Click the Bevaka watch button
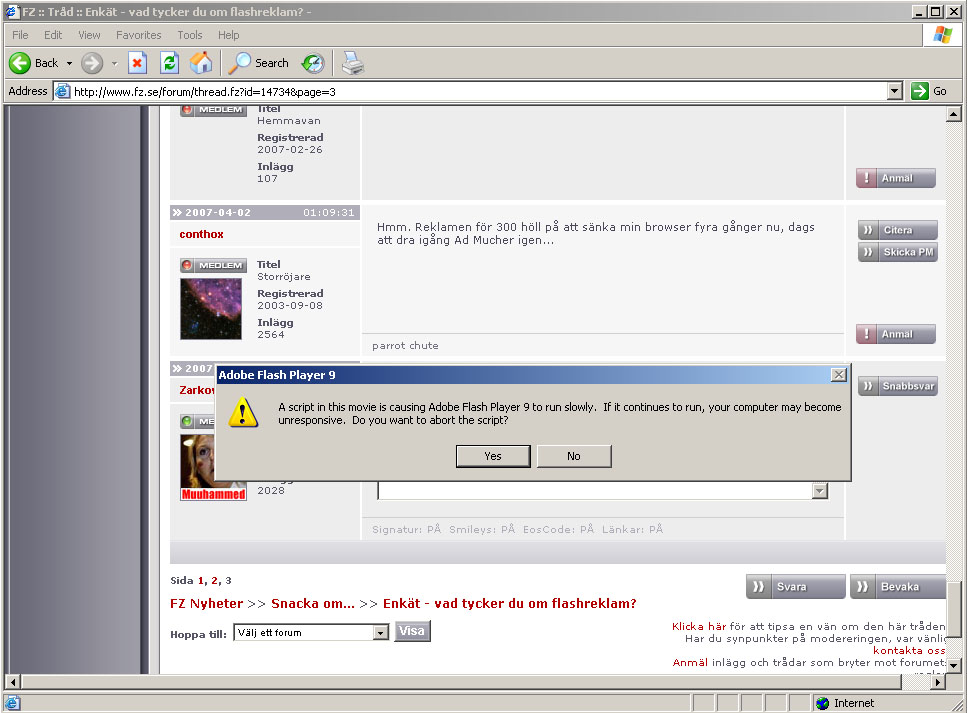The width and height of the screenshot is (967, 713). tap(898, 587)
